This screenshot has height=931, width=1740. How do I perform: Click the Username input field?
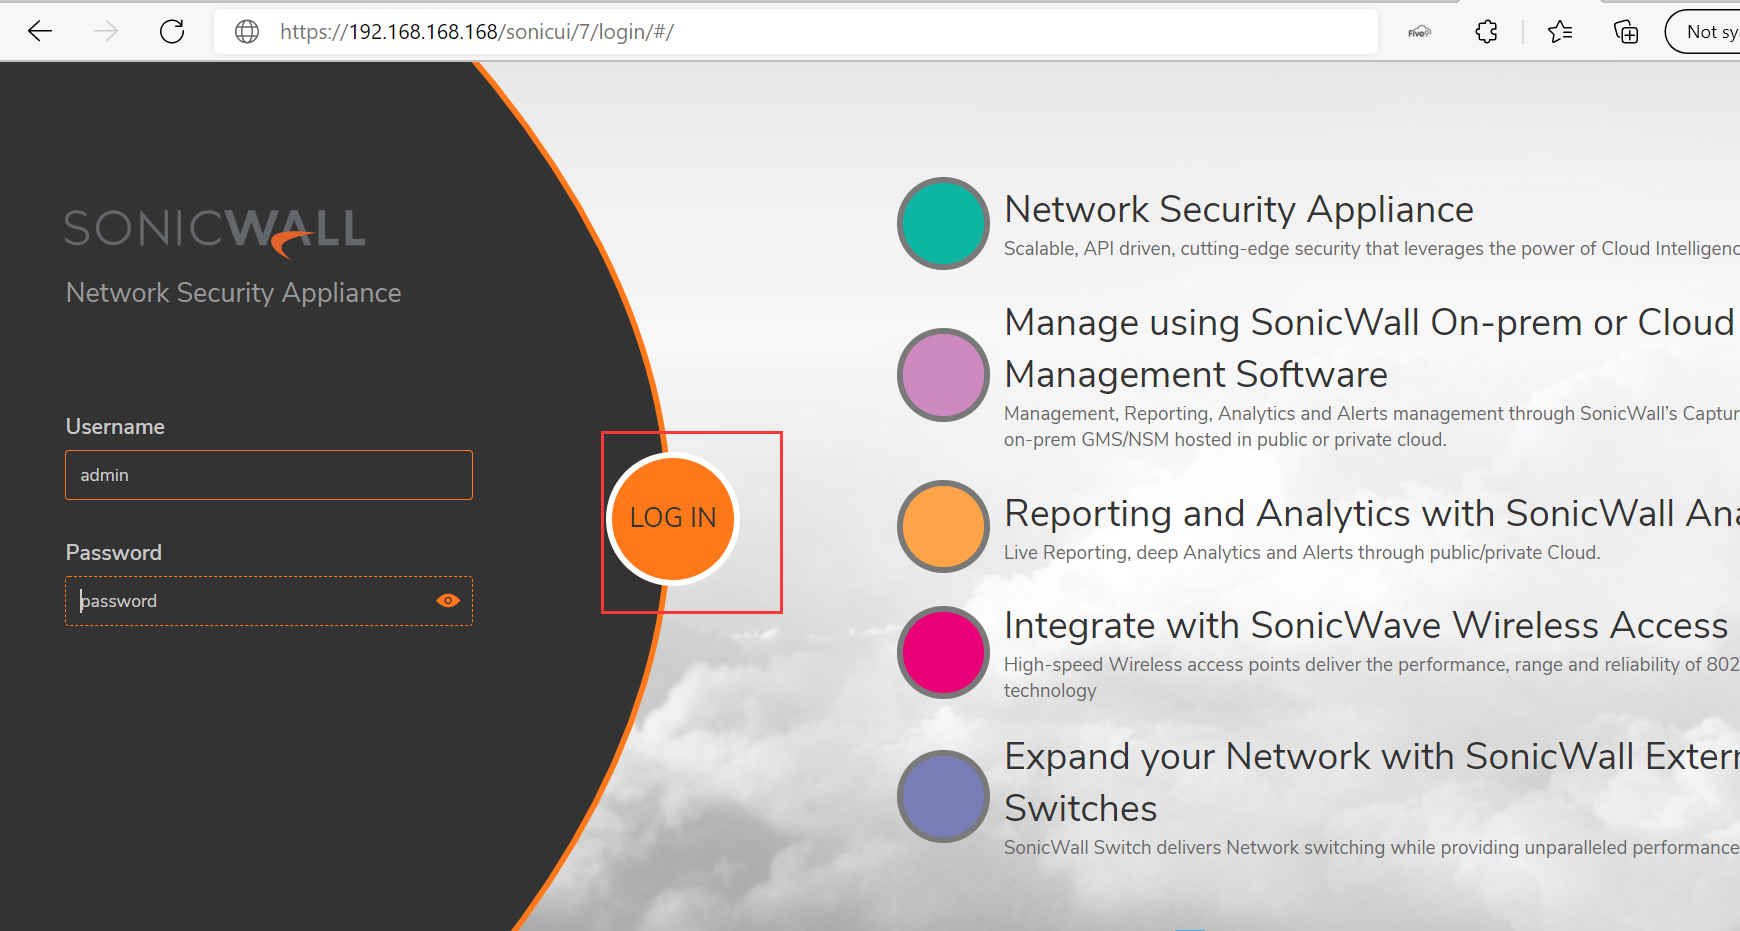269,475
